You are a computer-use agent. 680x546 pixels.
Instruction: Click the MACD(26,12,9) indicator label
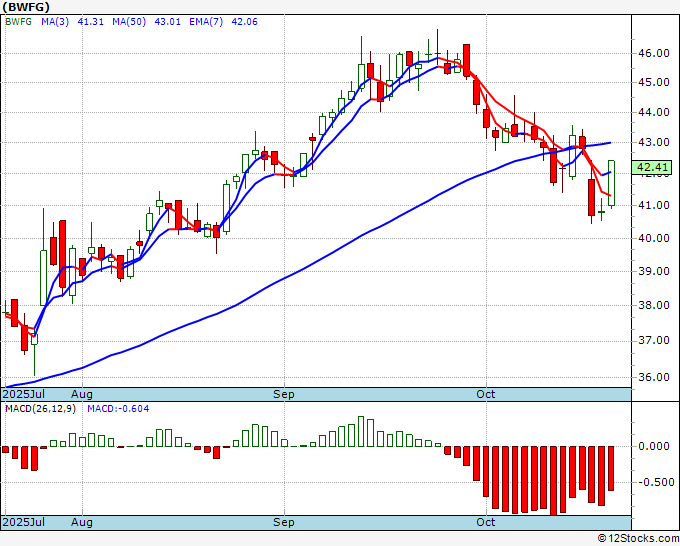point(40,409)
